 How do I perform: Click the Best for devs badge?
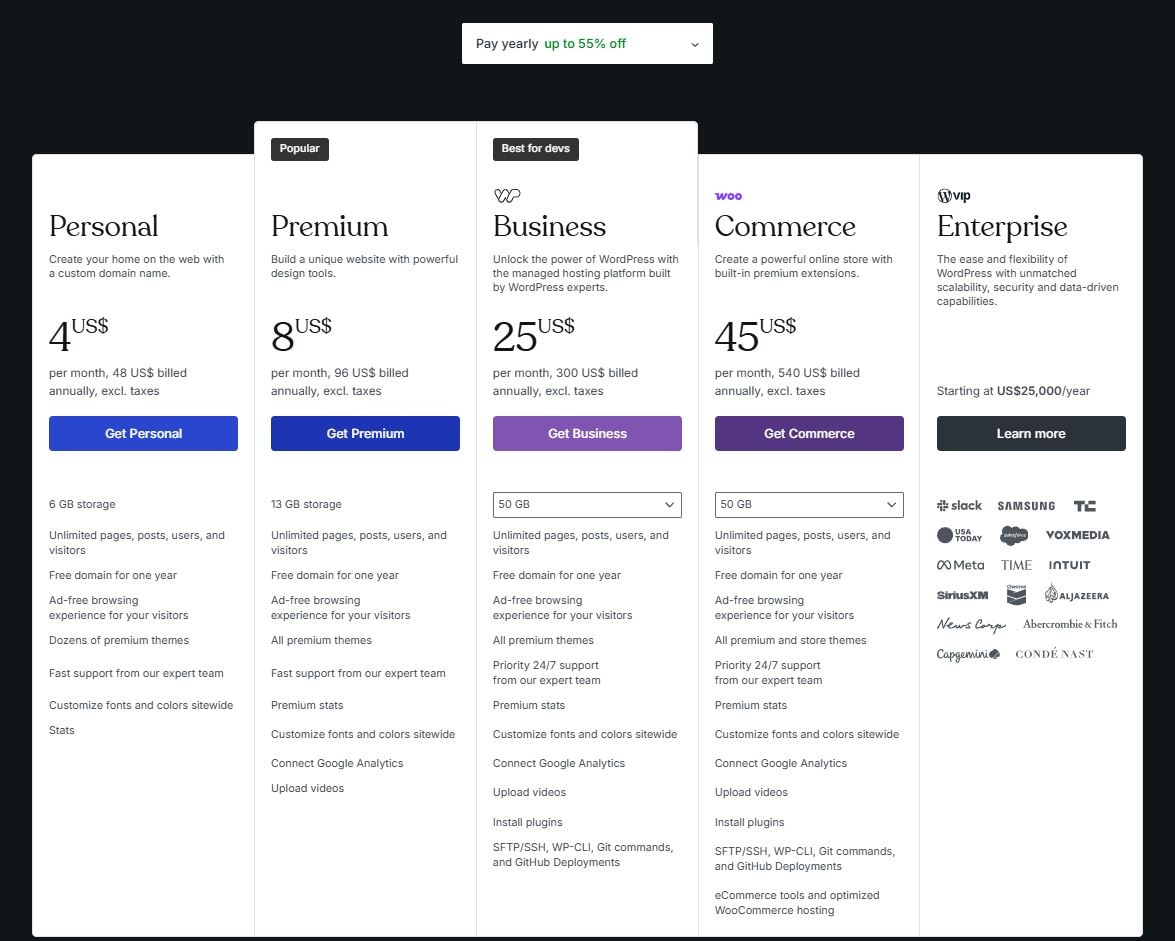pyautogui.click(x=535, y=149)
